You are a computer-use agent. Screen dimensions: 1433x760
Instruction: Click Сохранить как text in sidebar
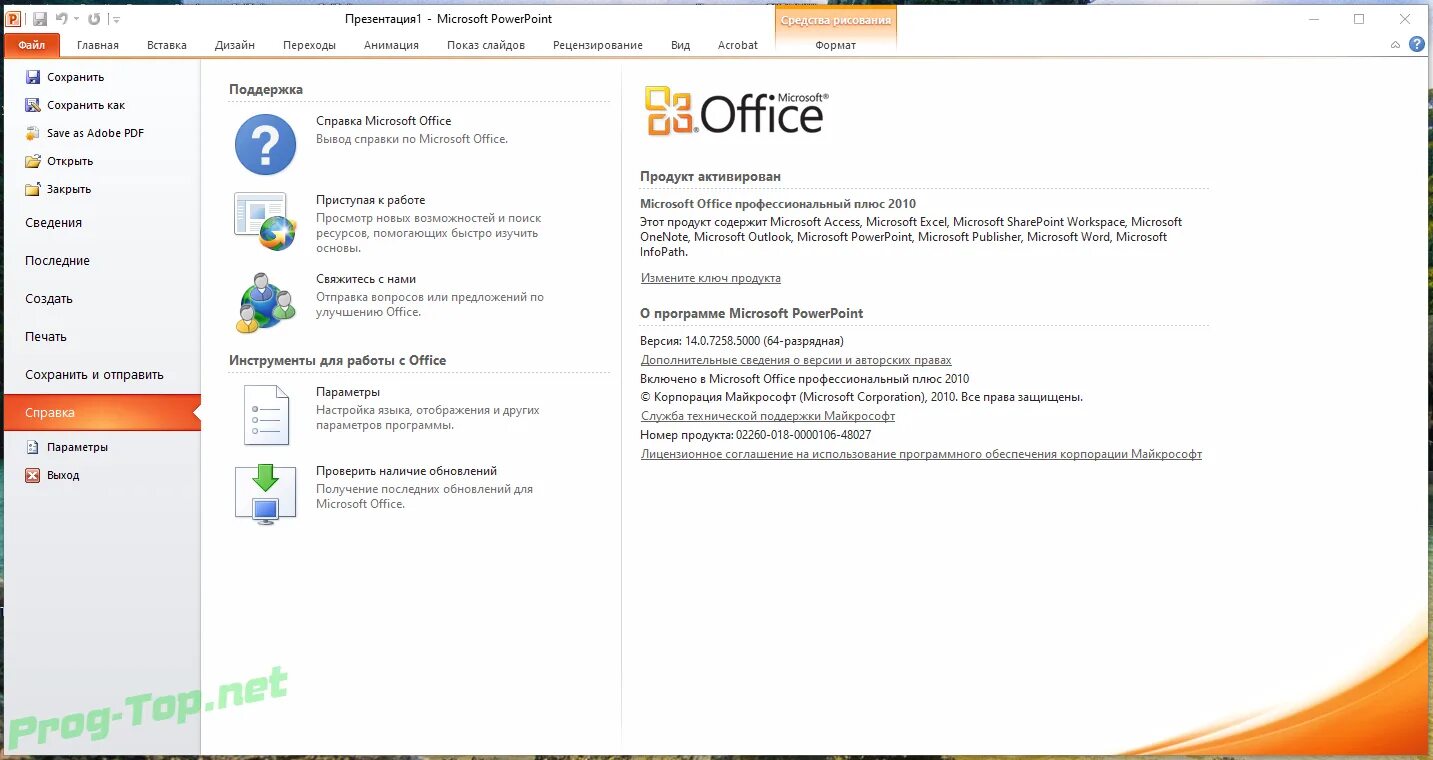click(86, 105)
